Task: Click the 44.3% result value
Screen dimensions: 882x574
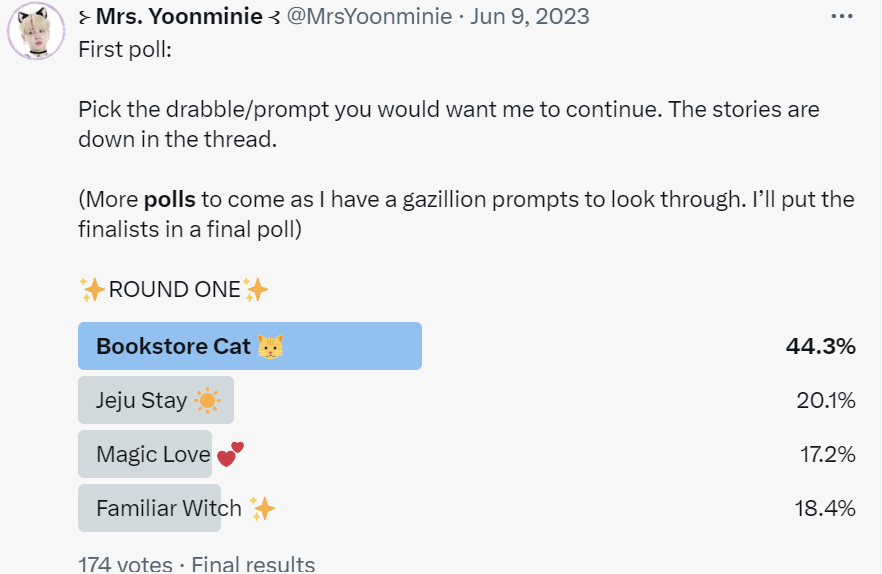Action: (821, 346)
